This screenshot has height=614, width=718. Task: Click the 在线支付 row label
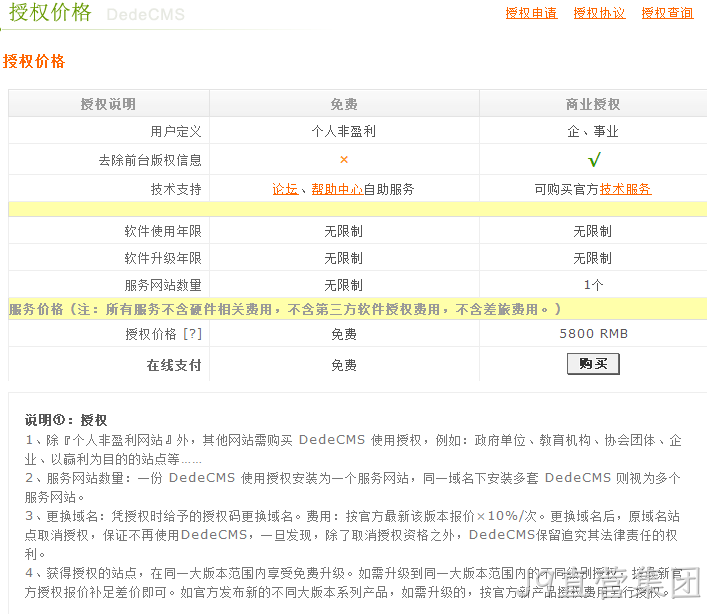[x=174, y=365]
